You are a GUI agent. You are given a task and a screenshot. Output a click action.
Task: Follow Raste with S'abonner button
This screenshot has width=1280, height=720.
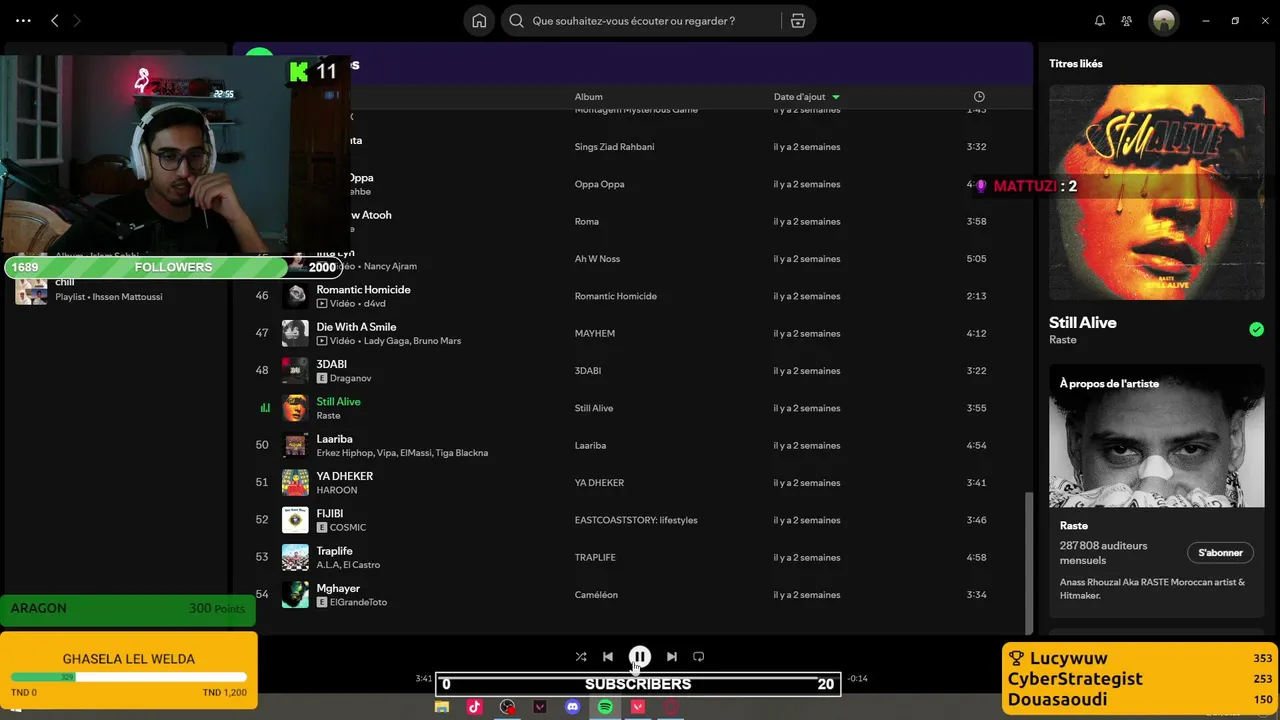pos(1220,553)
